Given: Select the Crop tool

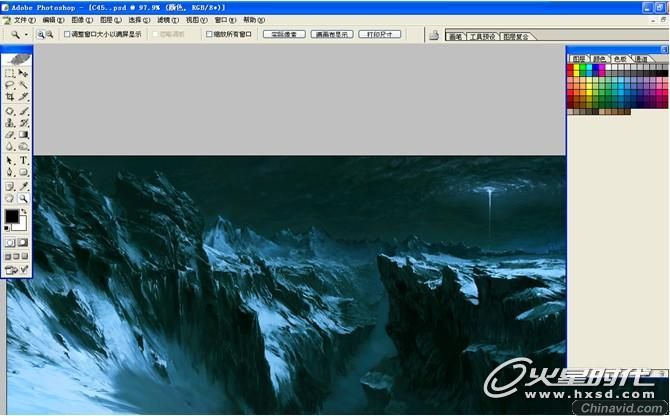Looking at the screenshot, I should pos(10,97).
